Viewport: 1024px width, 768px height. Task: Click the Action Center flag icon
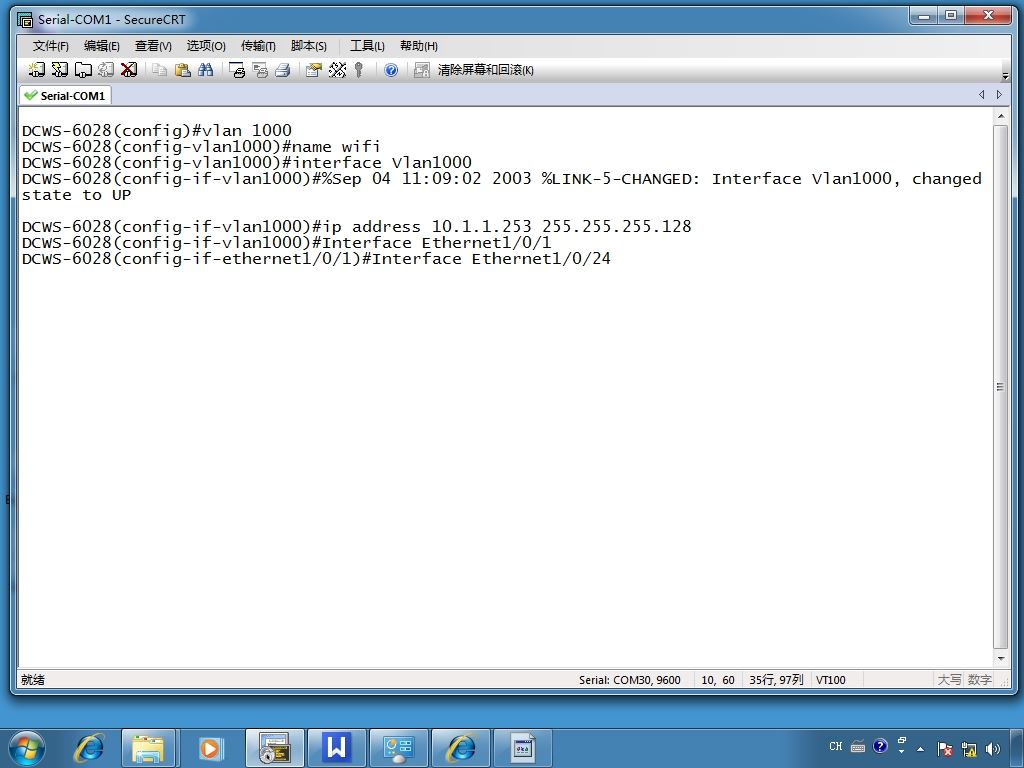click(944, 749)
